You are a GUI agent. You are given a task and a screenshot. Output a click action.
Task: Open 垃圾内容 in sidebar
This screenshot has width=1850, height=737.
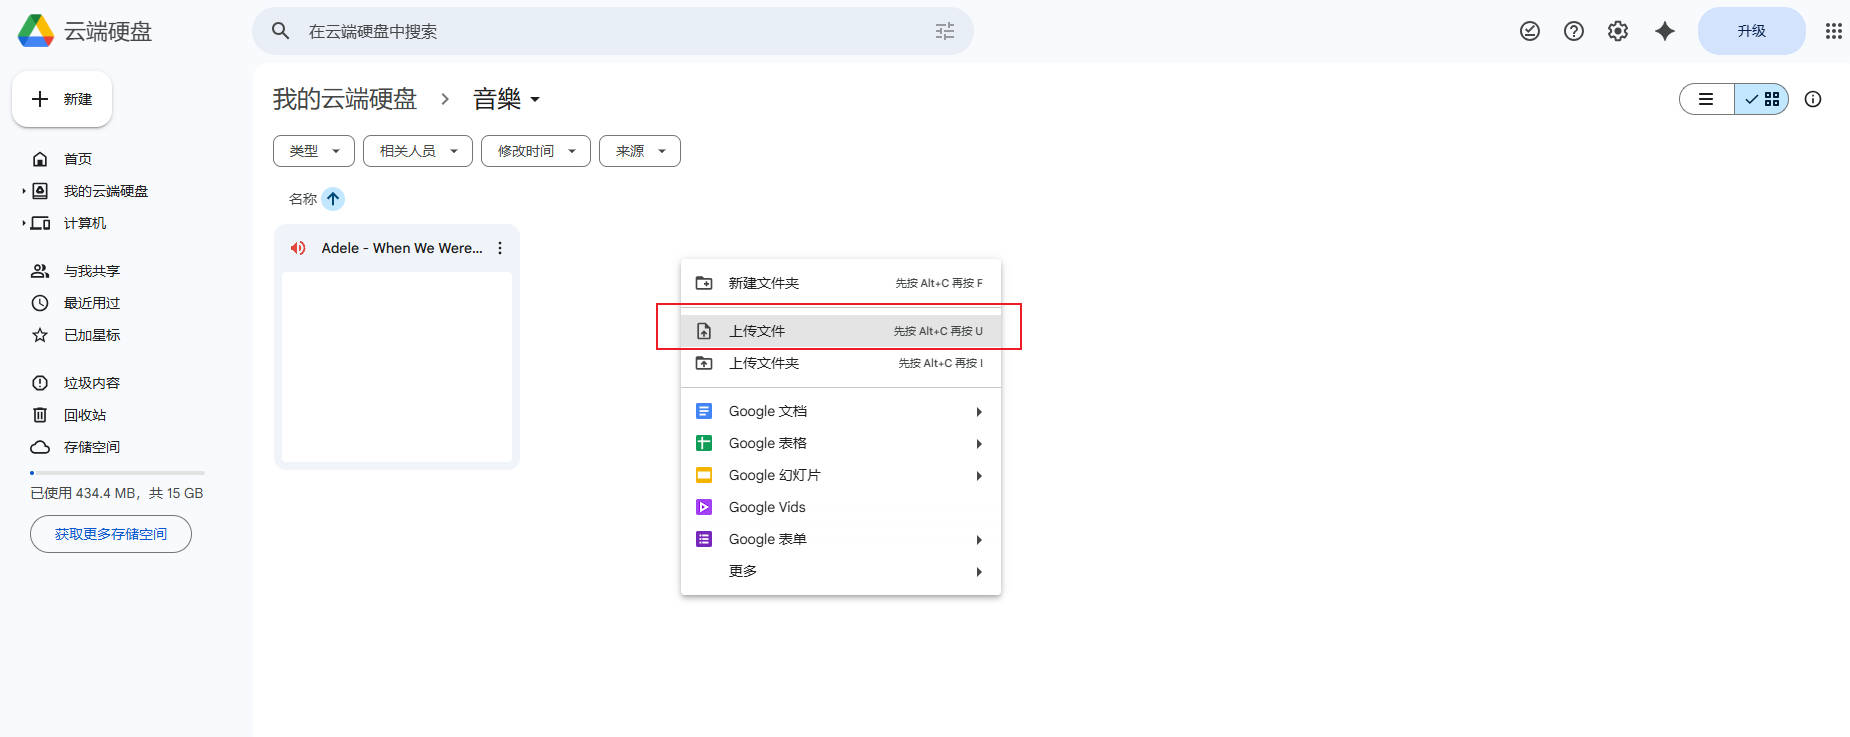pyautogui.click(x=92, y=383)
